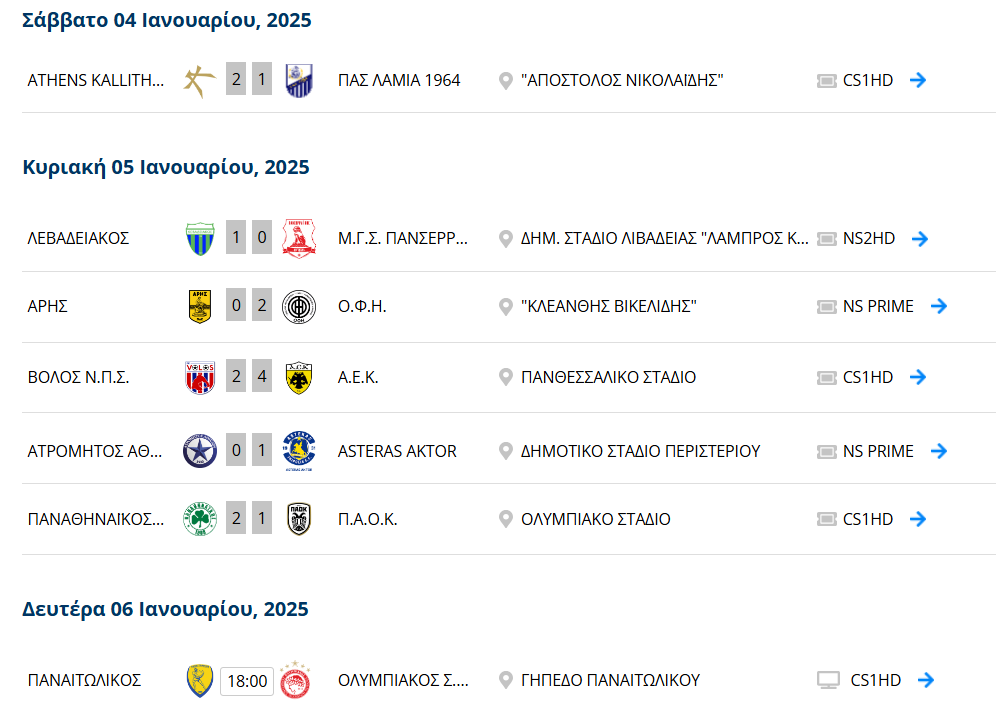996x707 pixels.
Task: Open details arrow for Παναιτωλικός vs Ολυμπιακός
Action: (926, 680)
